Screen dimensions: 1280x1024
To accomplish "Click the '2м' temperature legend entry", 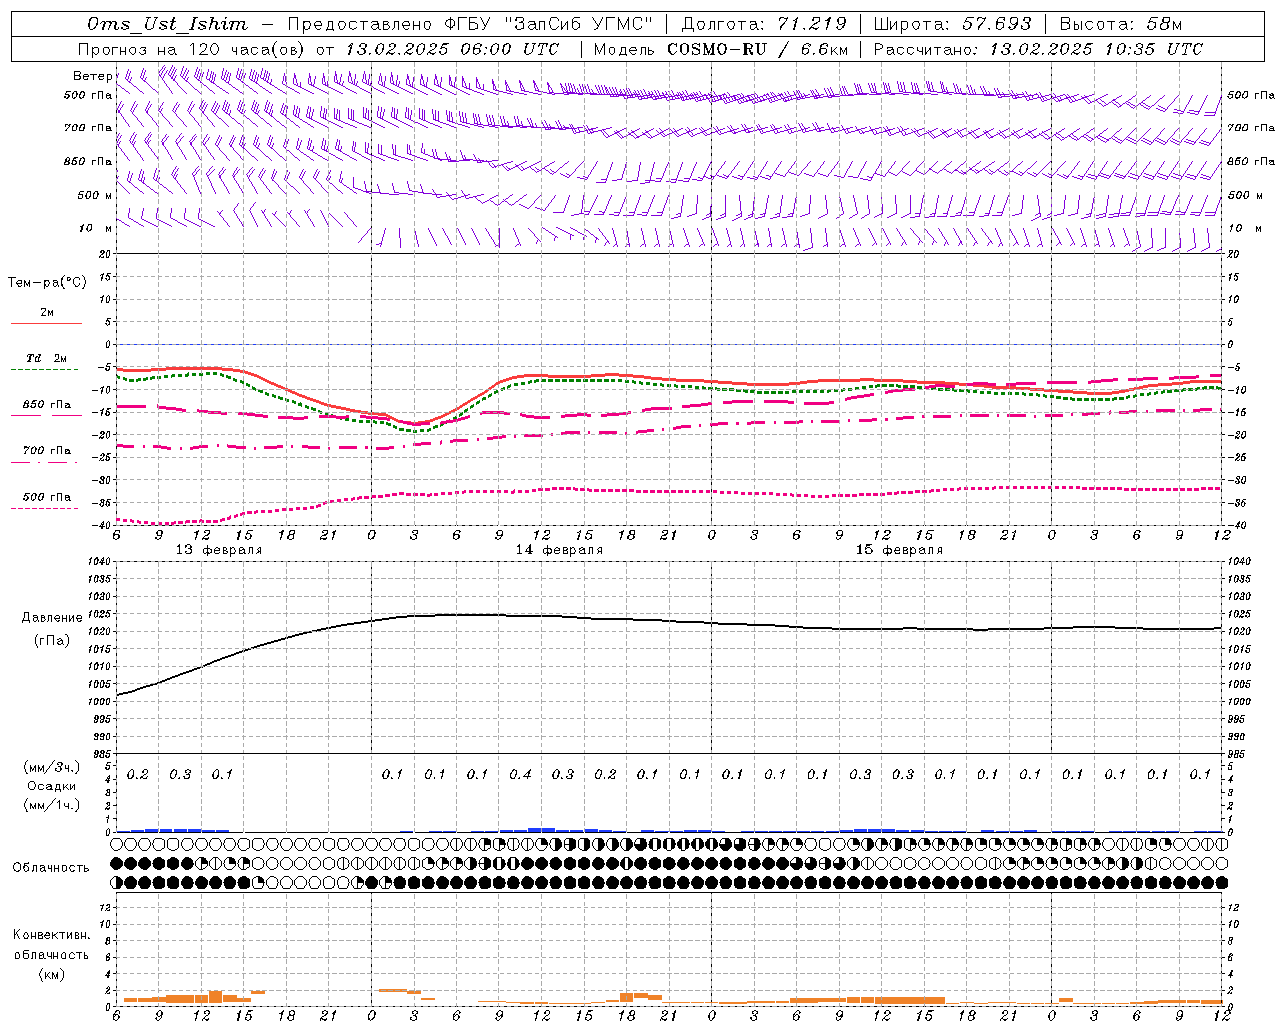I will click(x=47, y=313).
